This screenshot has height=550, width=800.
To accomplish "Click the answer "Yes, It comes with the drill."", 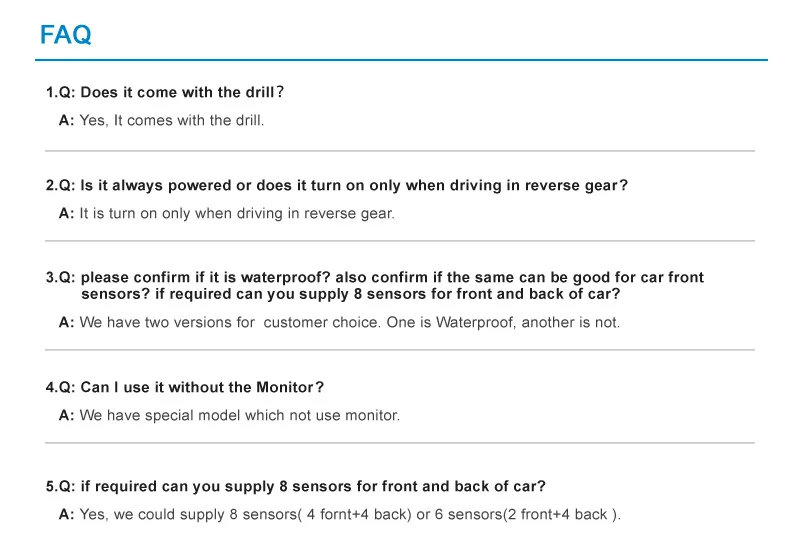I will pos(172,121).
